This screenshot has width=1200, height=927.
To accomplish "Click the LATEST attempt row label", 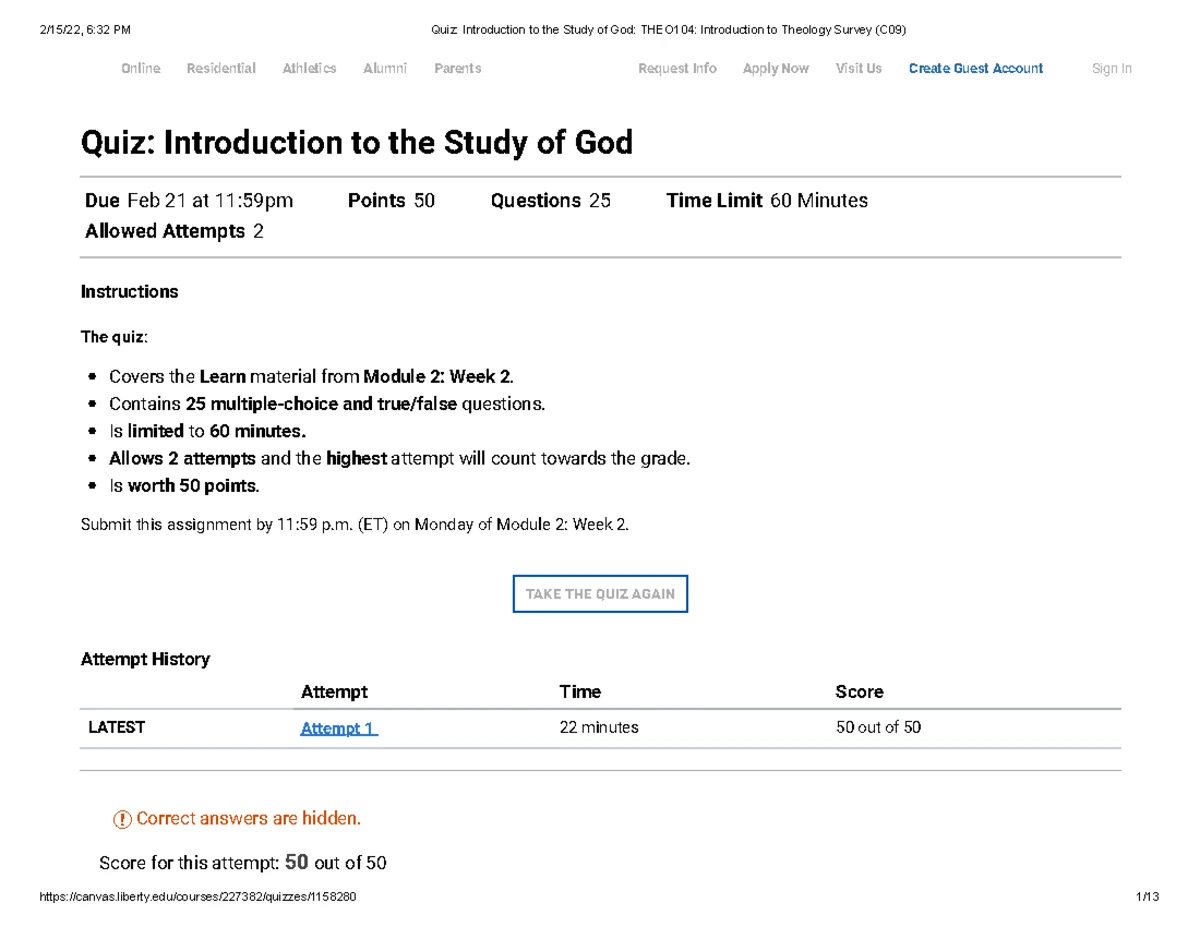I will click(x=116, y=728).
